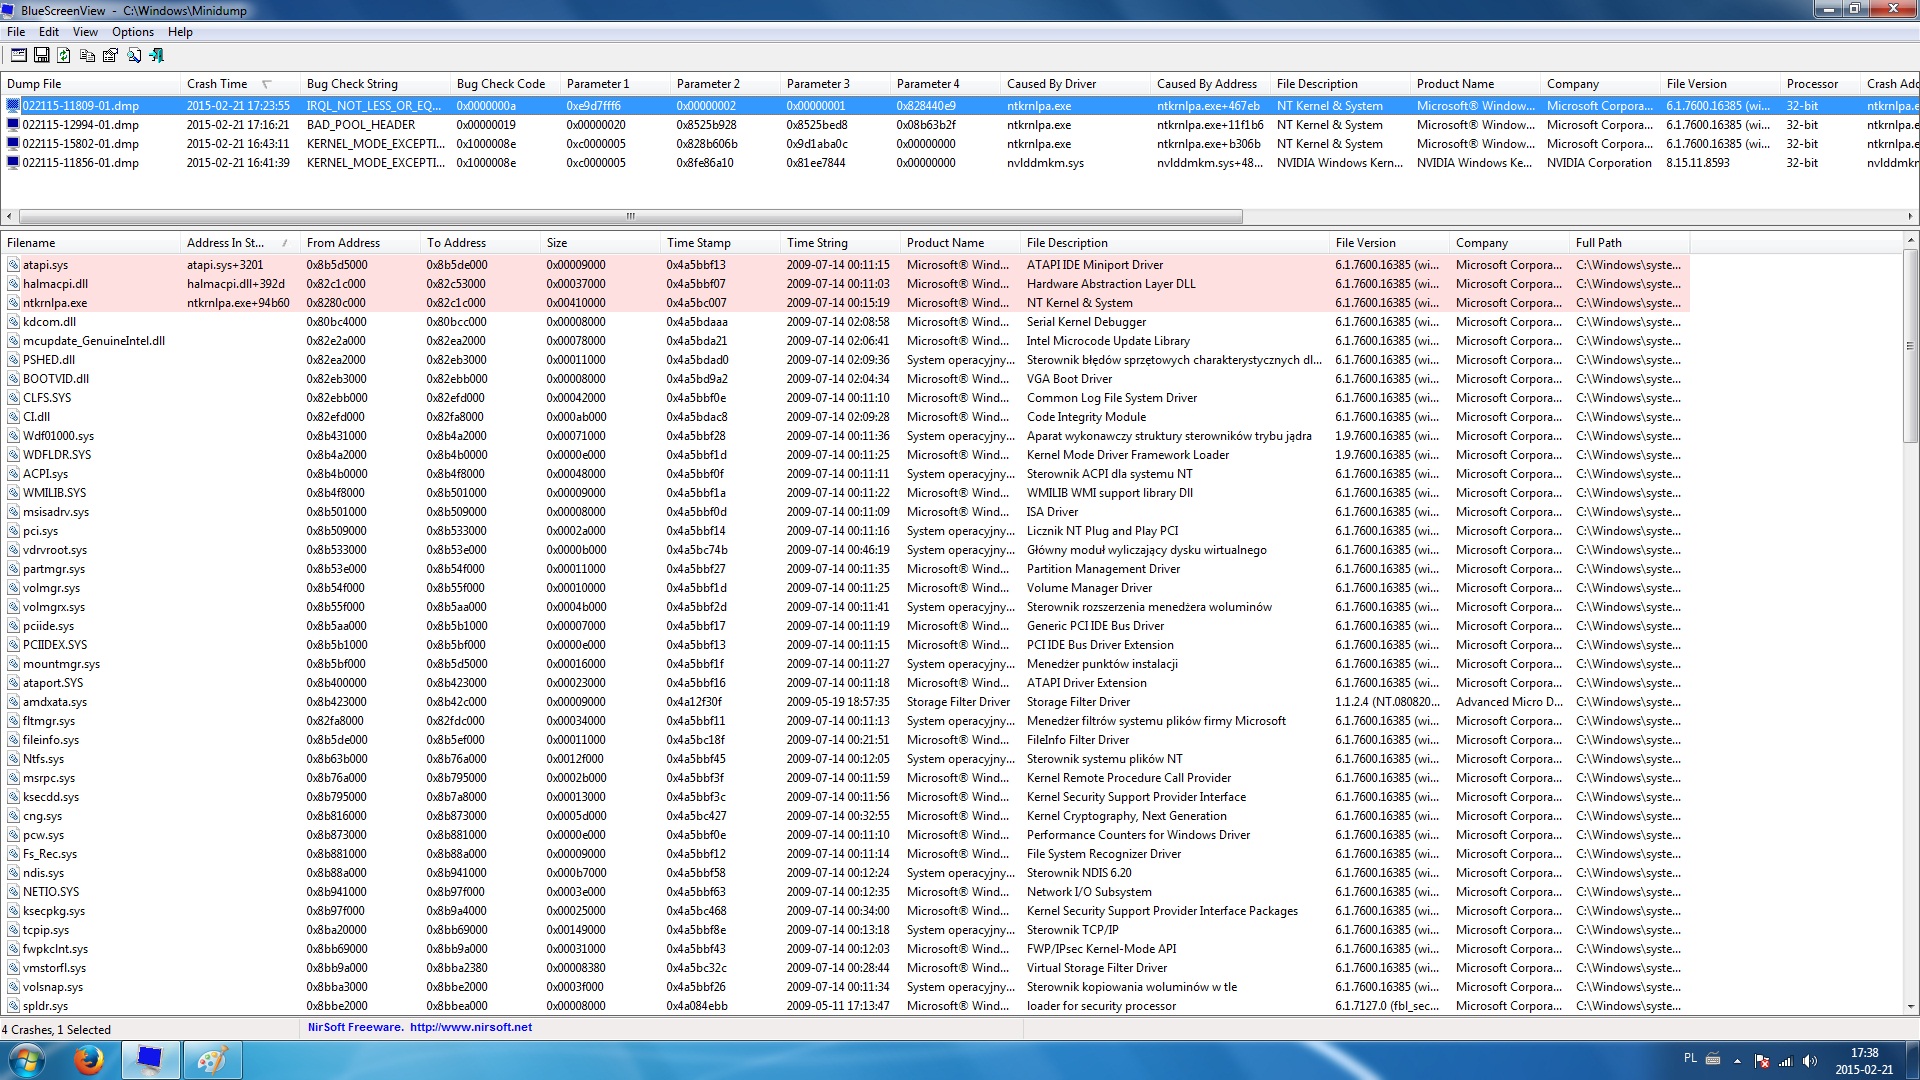The width and height of the screenshot is (1920, 1080).
Task: Sort by the Bug Check Code column header
Action: click(505, 84)
